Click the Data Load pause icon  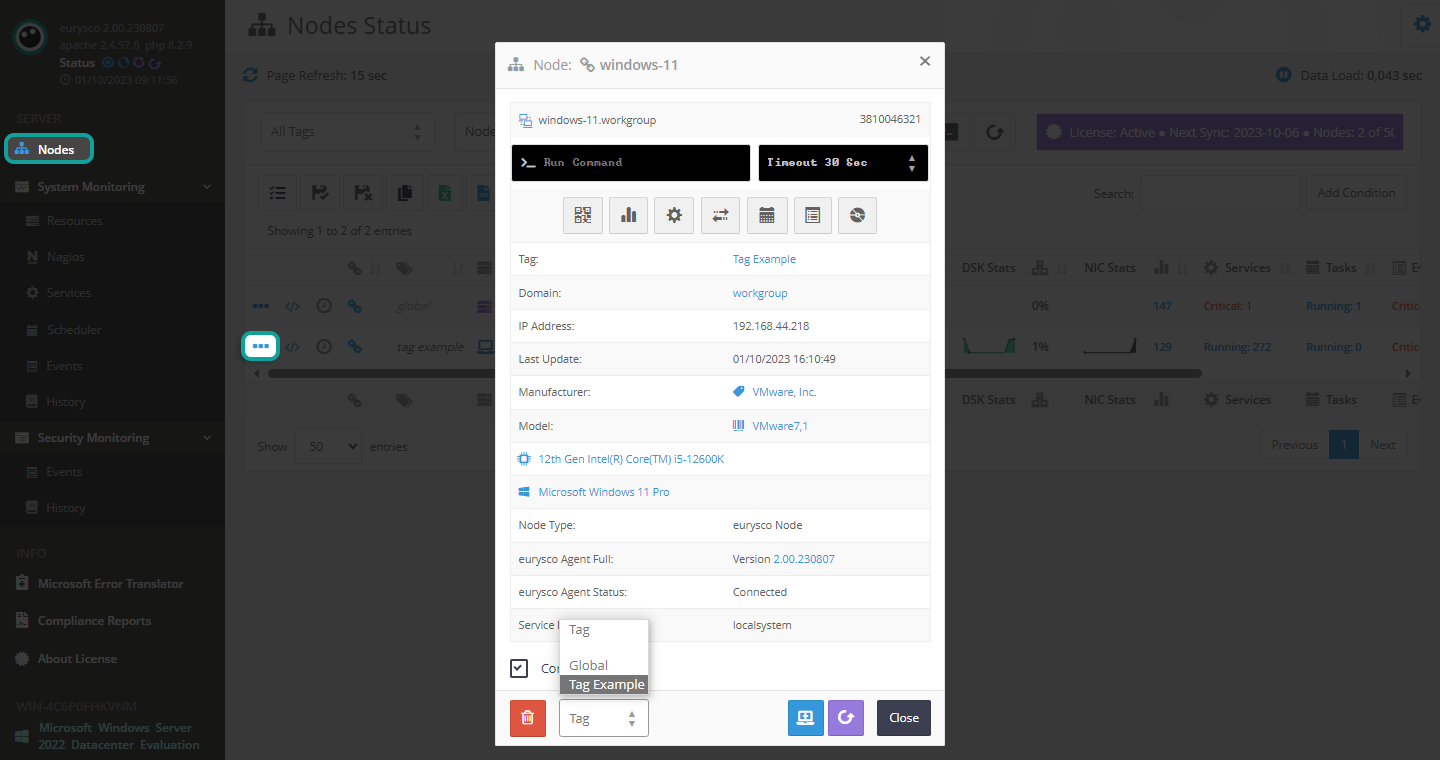pyautogui.click(x=1284, y=75)
